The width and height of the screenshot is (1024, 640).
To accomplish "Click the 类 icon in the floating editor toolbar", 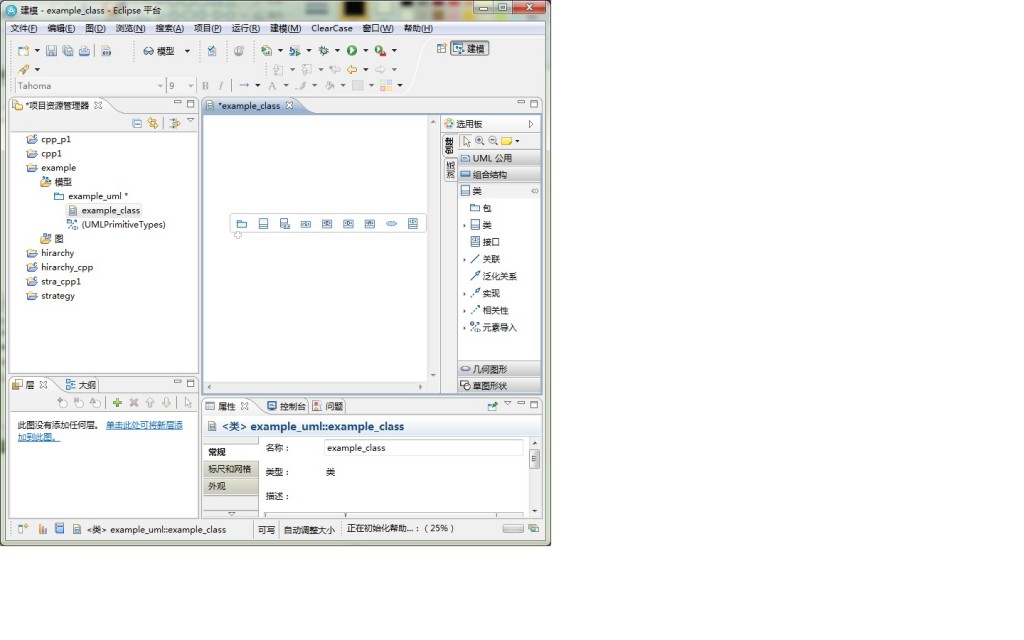I will point(263,223).
